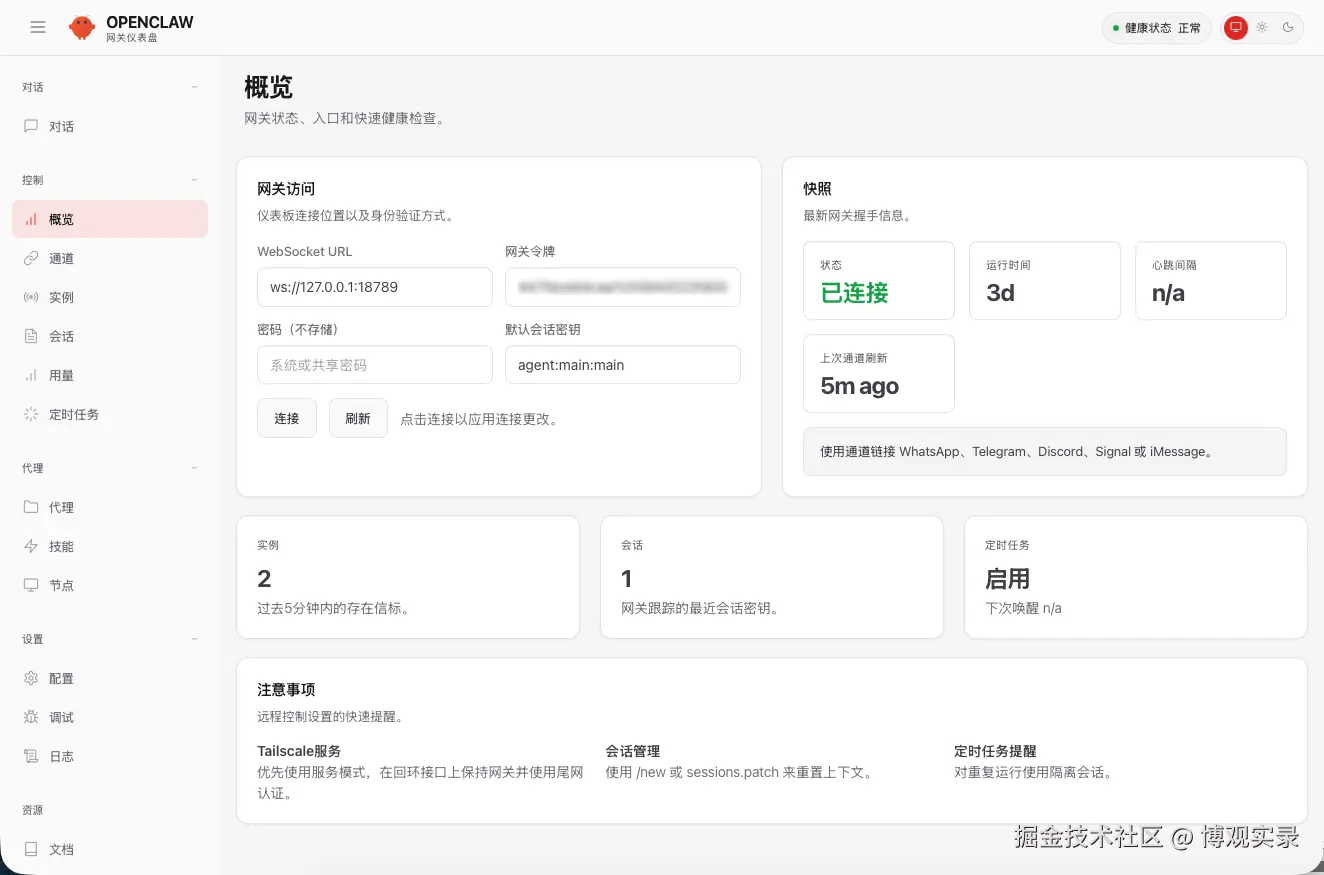
Task: Focus the 网关令牌 token field
Action: (623, 287)
